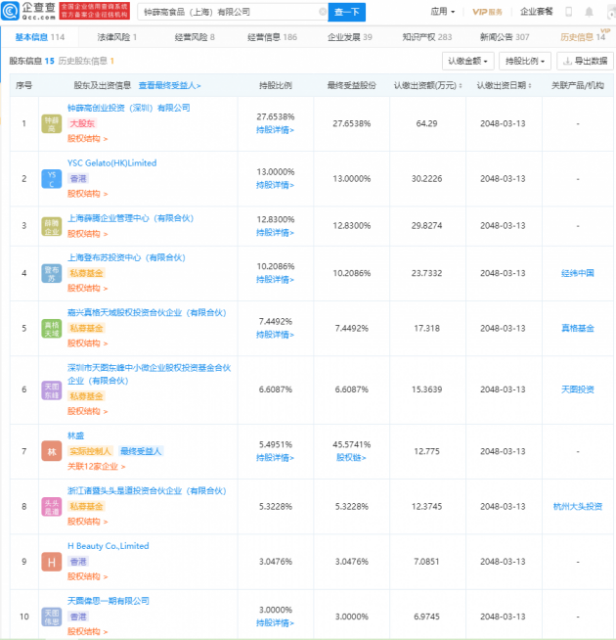The height and width of the screenshot is (640, 616).
Task: Switch to 企业发展 tab
Action: [x=350, y=37]
